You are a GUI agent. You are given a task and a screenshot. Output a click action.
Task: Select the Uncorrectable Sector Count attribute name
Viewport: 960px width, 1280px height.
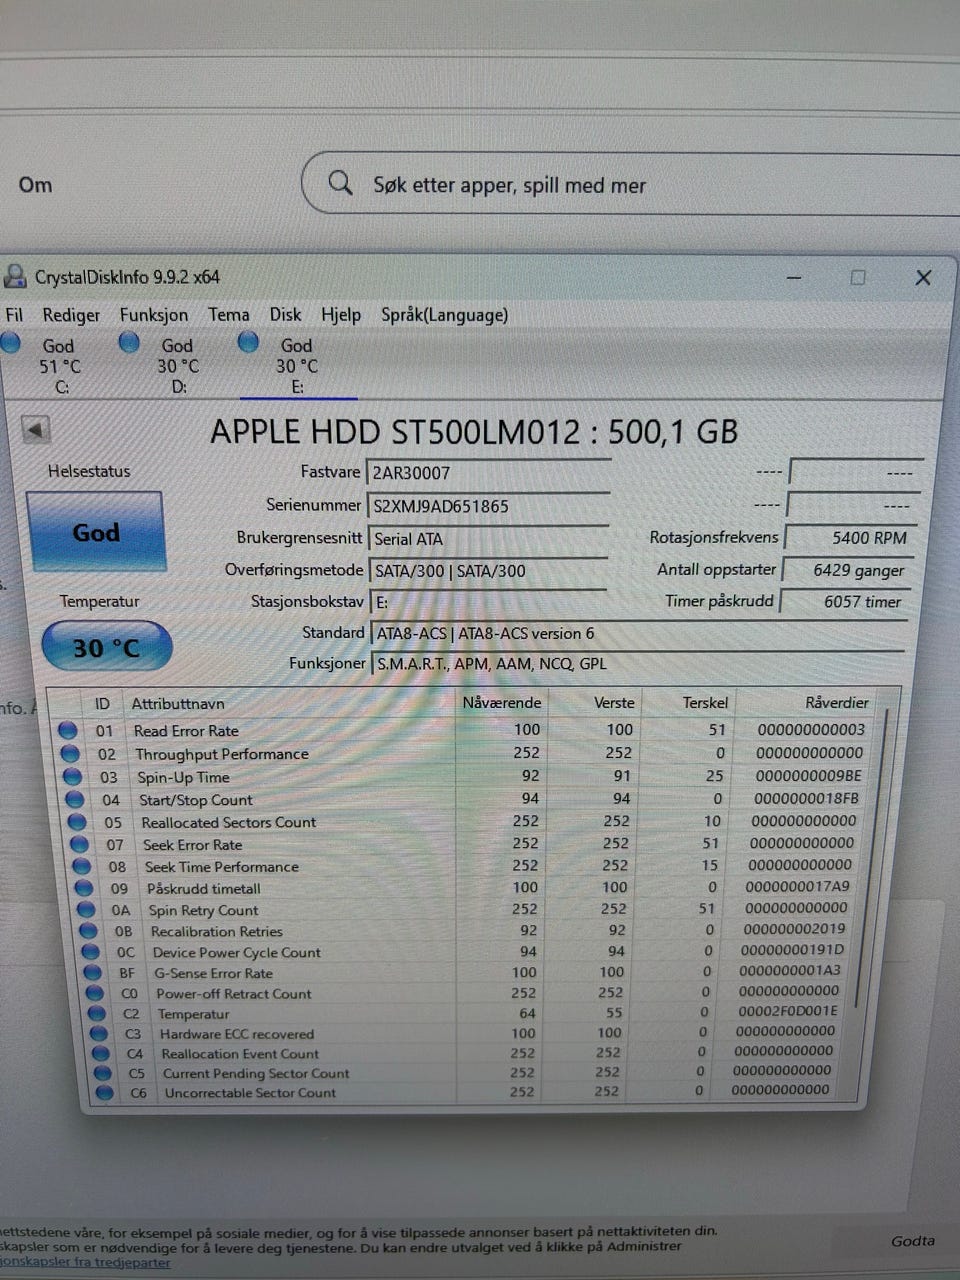(x=250, y=1093)
